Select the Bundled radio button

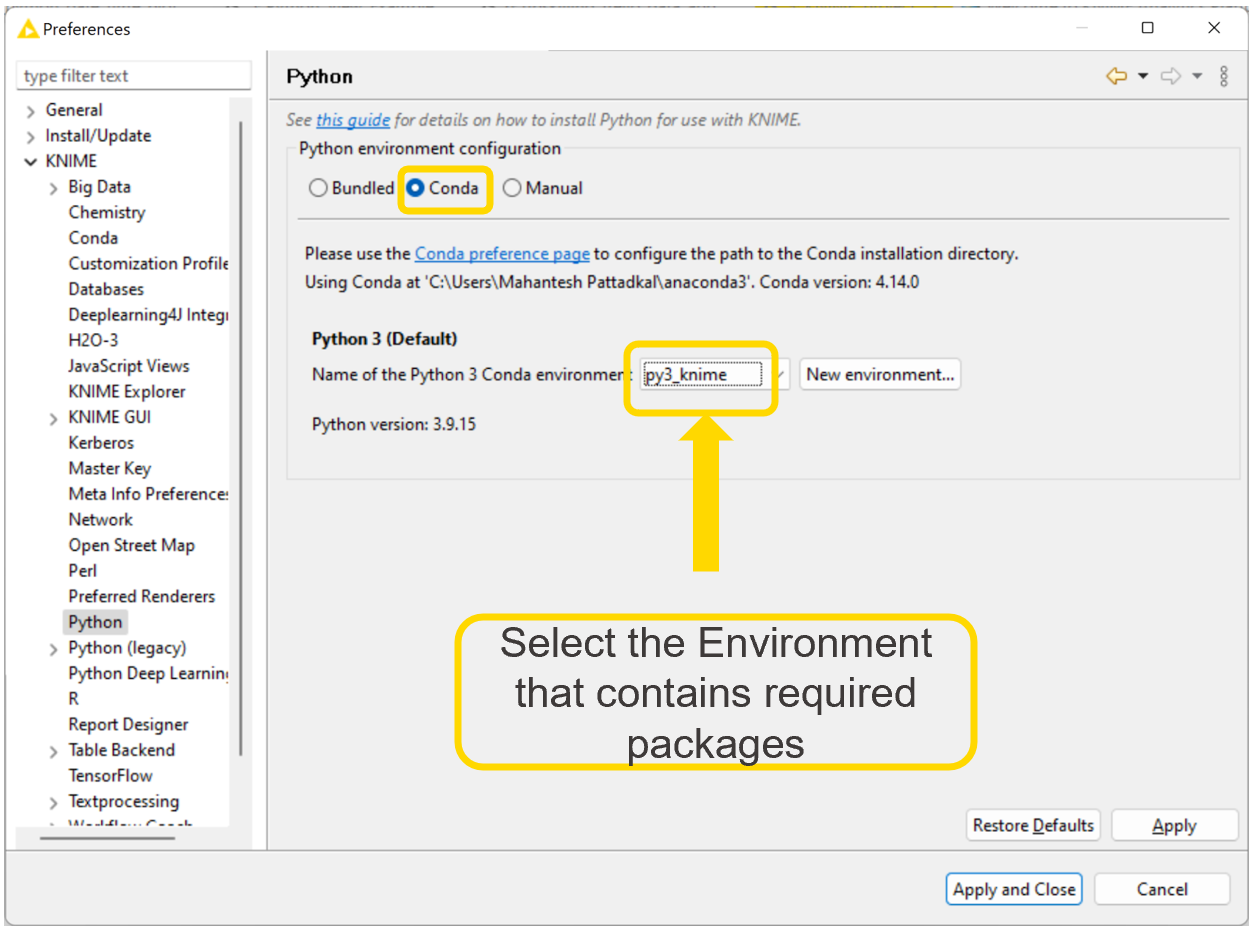tap(318, 188)
